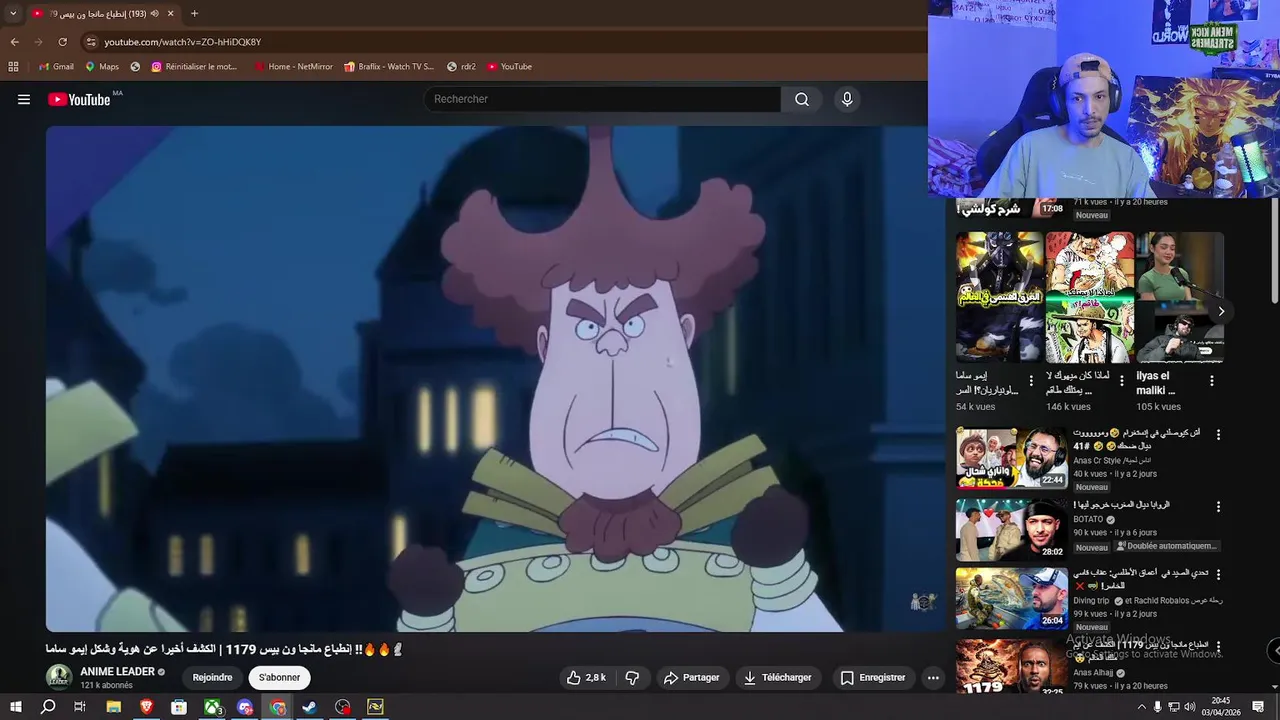This screenshot has width=1280, height=720.
Task: Show hidden system tray icons
Action: 1141,707
